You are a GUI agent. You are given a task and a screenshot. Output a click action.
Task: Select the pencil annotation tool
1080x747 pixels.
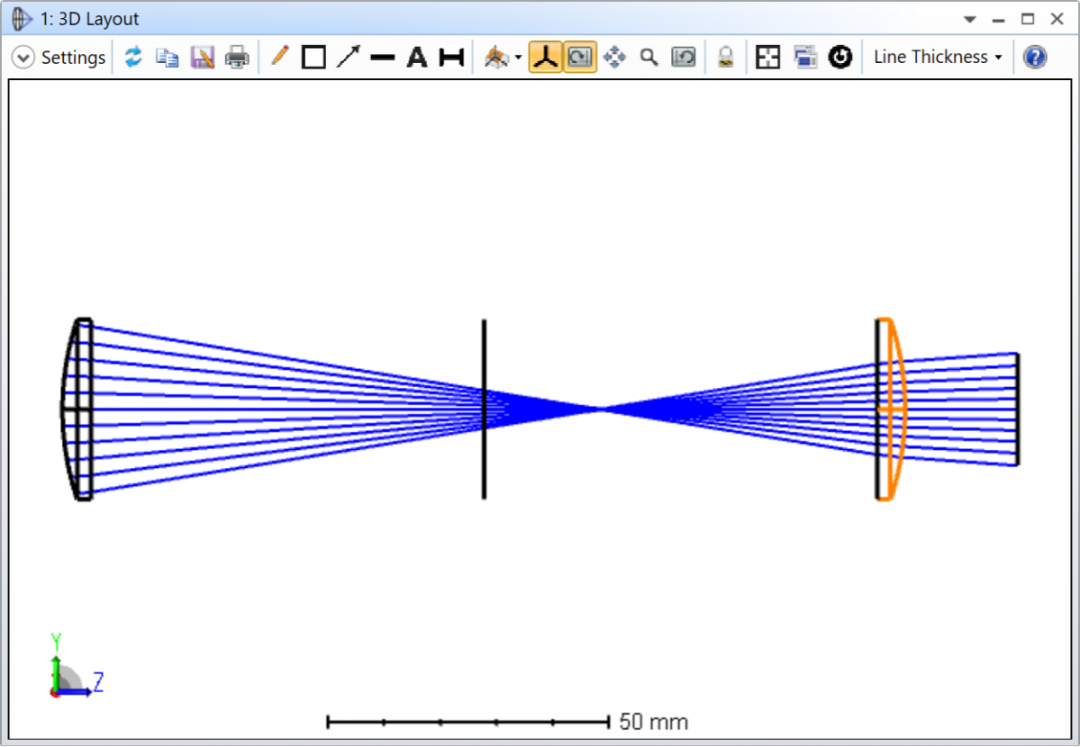279,57
